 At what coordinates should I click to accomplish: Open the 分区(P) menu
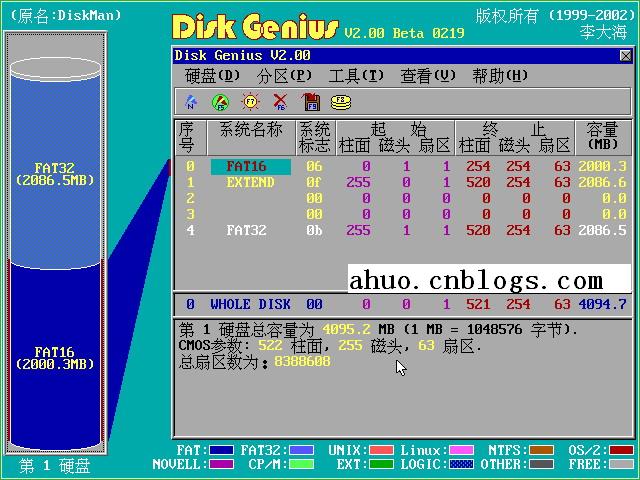pyautogui.click(x=284, y=76)
